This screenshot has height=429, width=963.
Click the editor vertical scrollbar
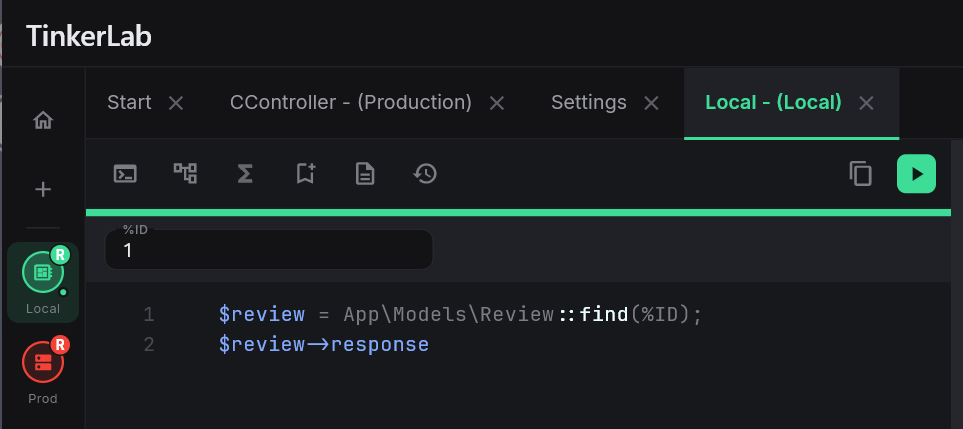[957, 284]
